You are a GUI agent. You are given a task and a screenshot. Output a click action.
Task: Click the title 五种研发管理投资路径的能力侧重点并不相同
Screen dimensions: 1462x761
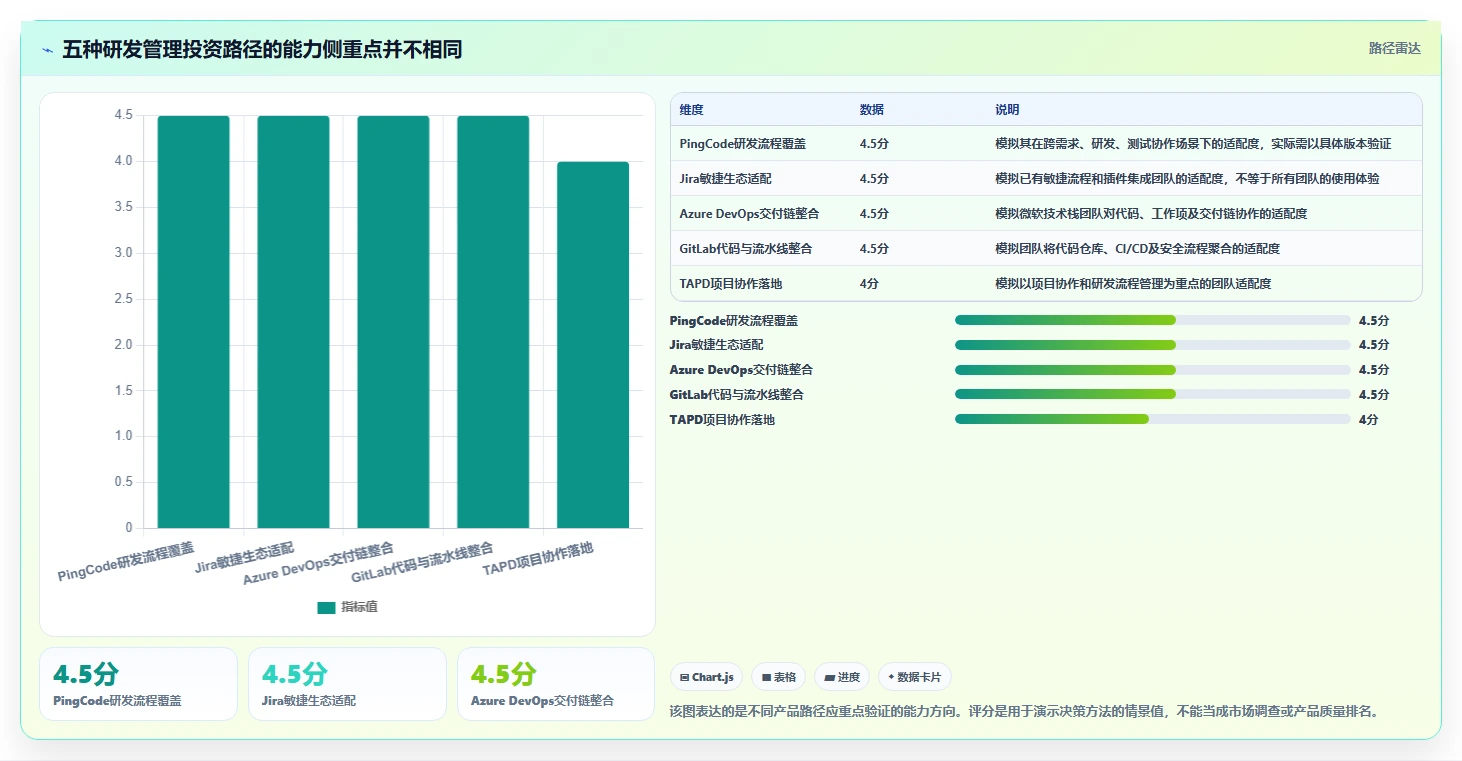click(x=262, y=49)
